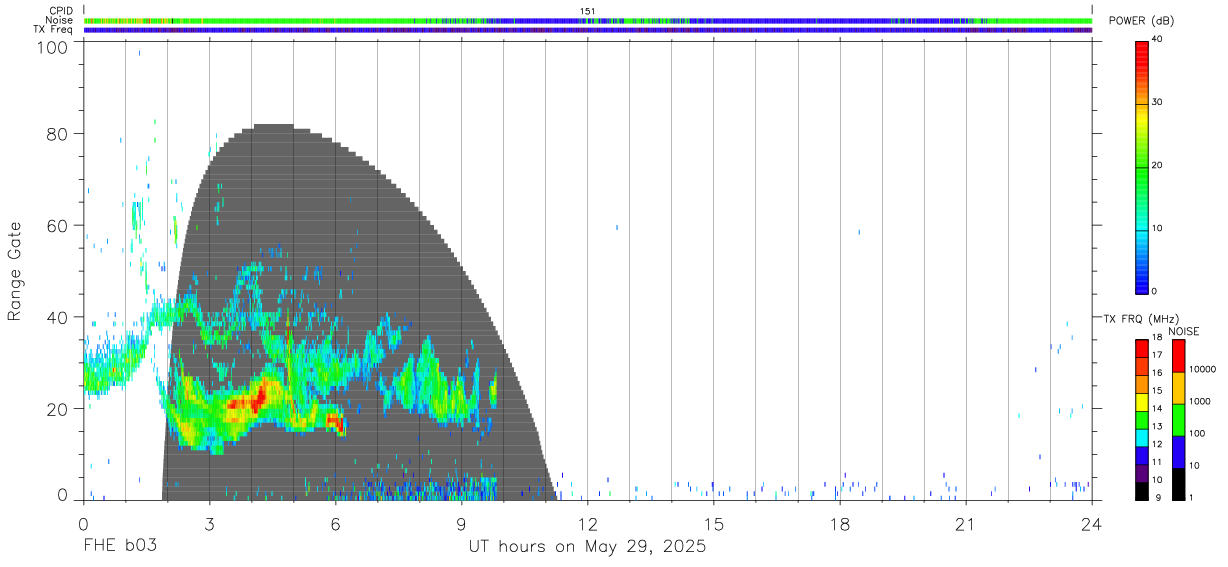Click the TX frequency legend label 18

tap(1157, 338)
